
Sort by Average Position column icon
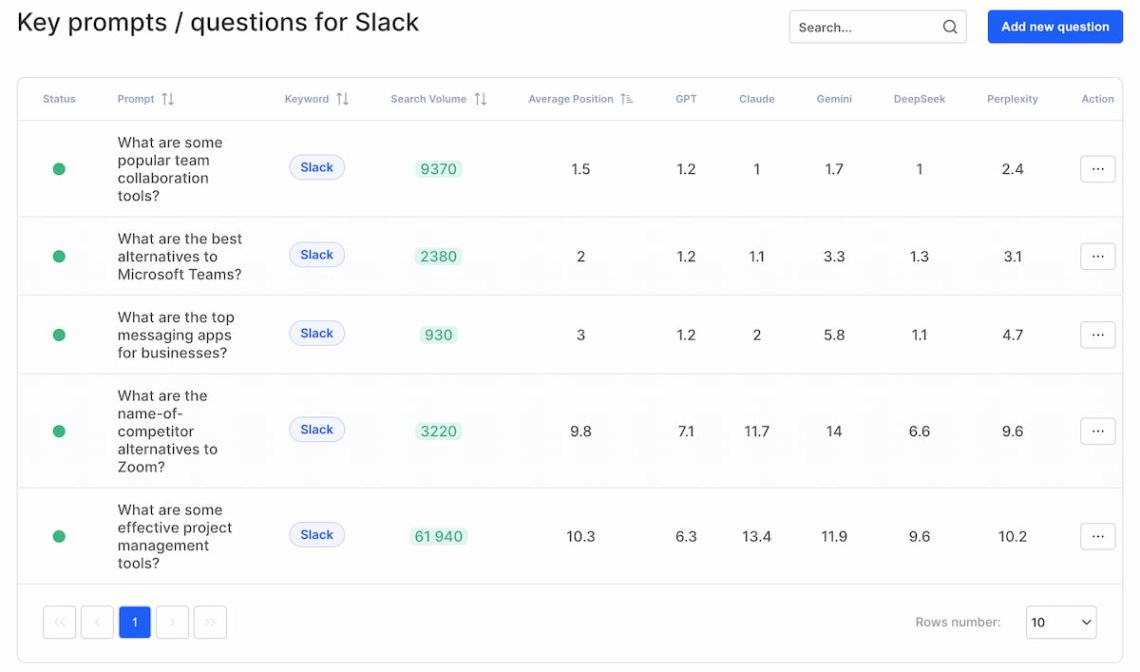627,99
